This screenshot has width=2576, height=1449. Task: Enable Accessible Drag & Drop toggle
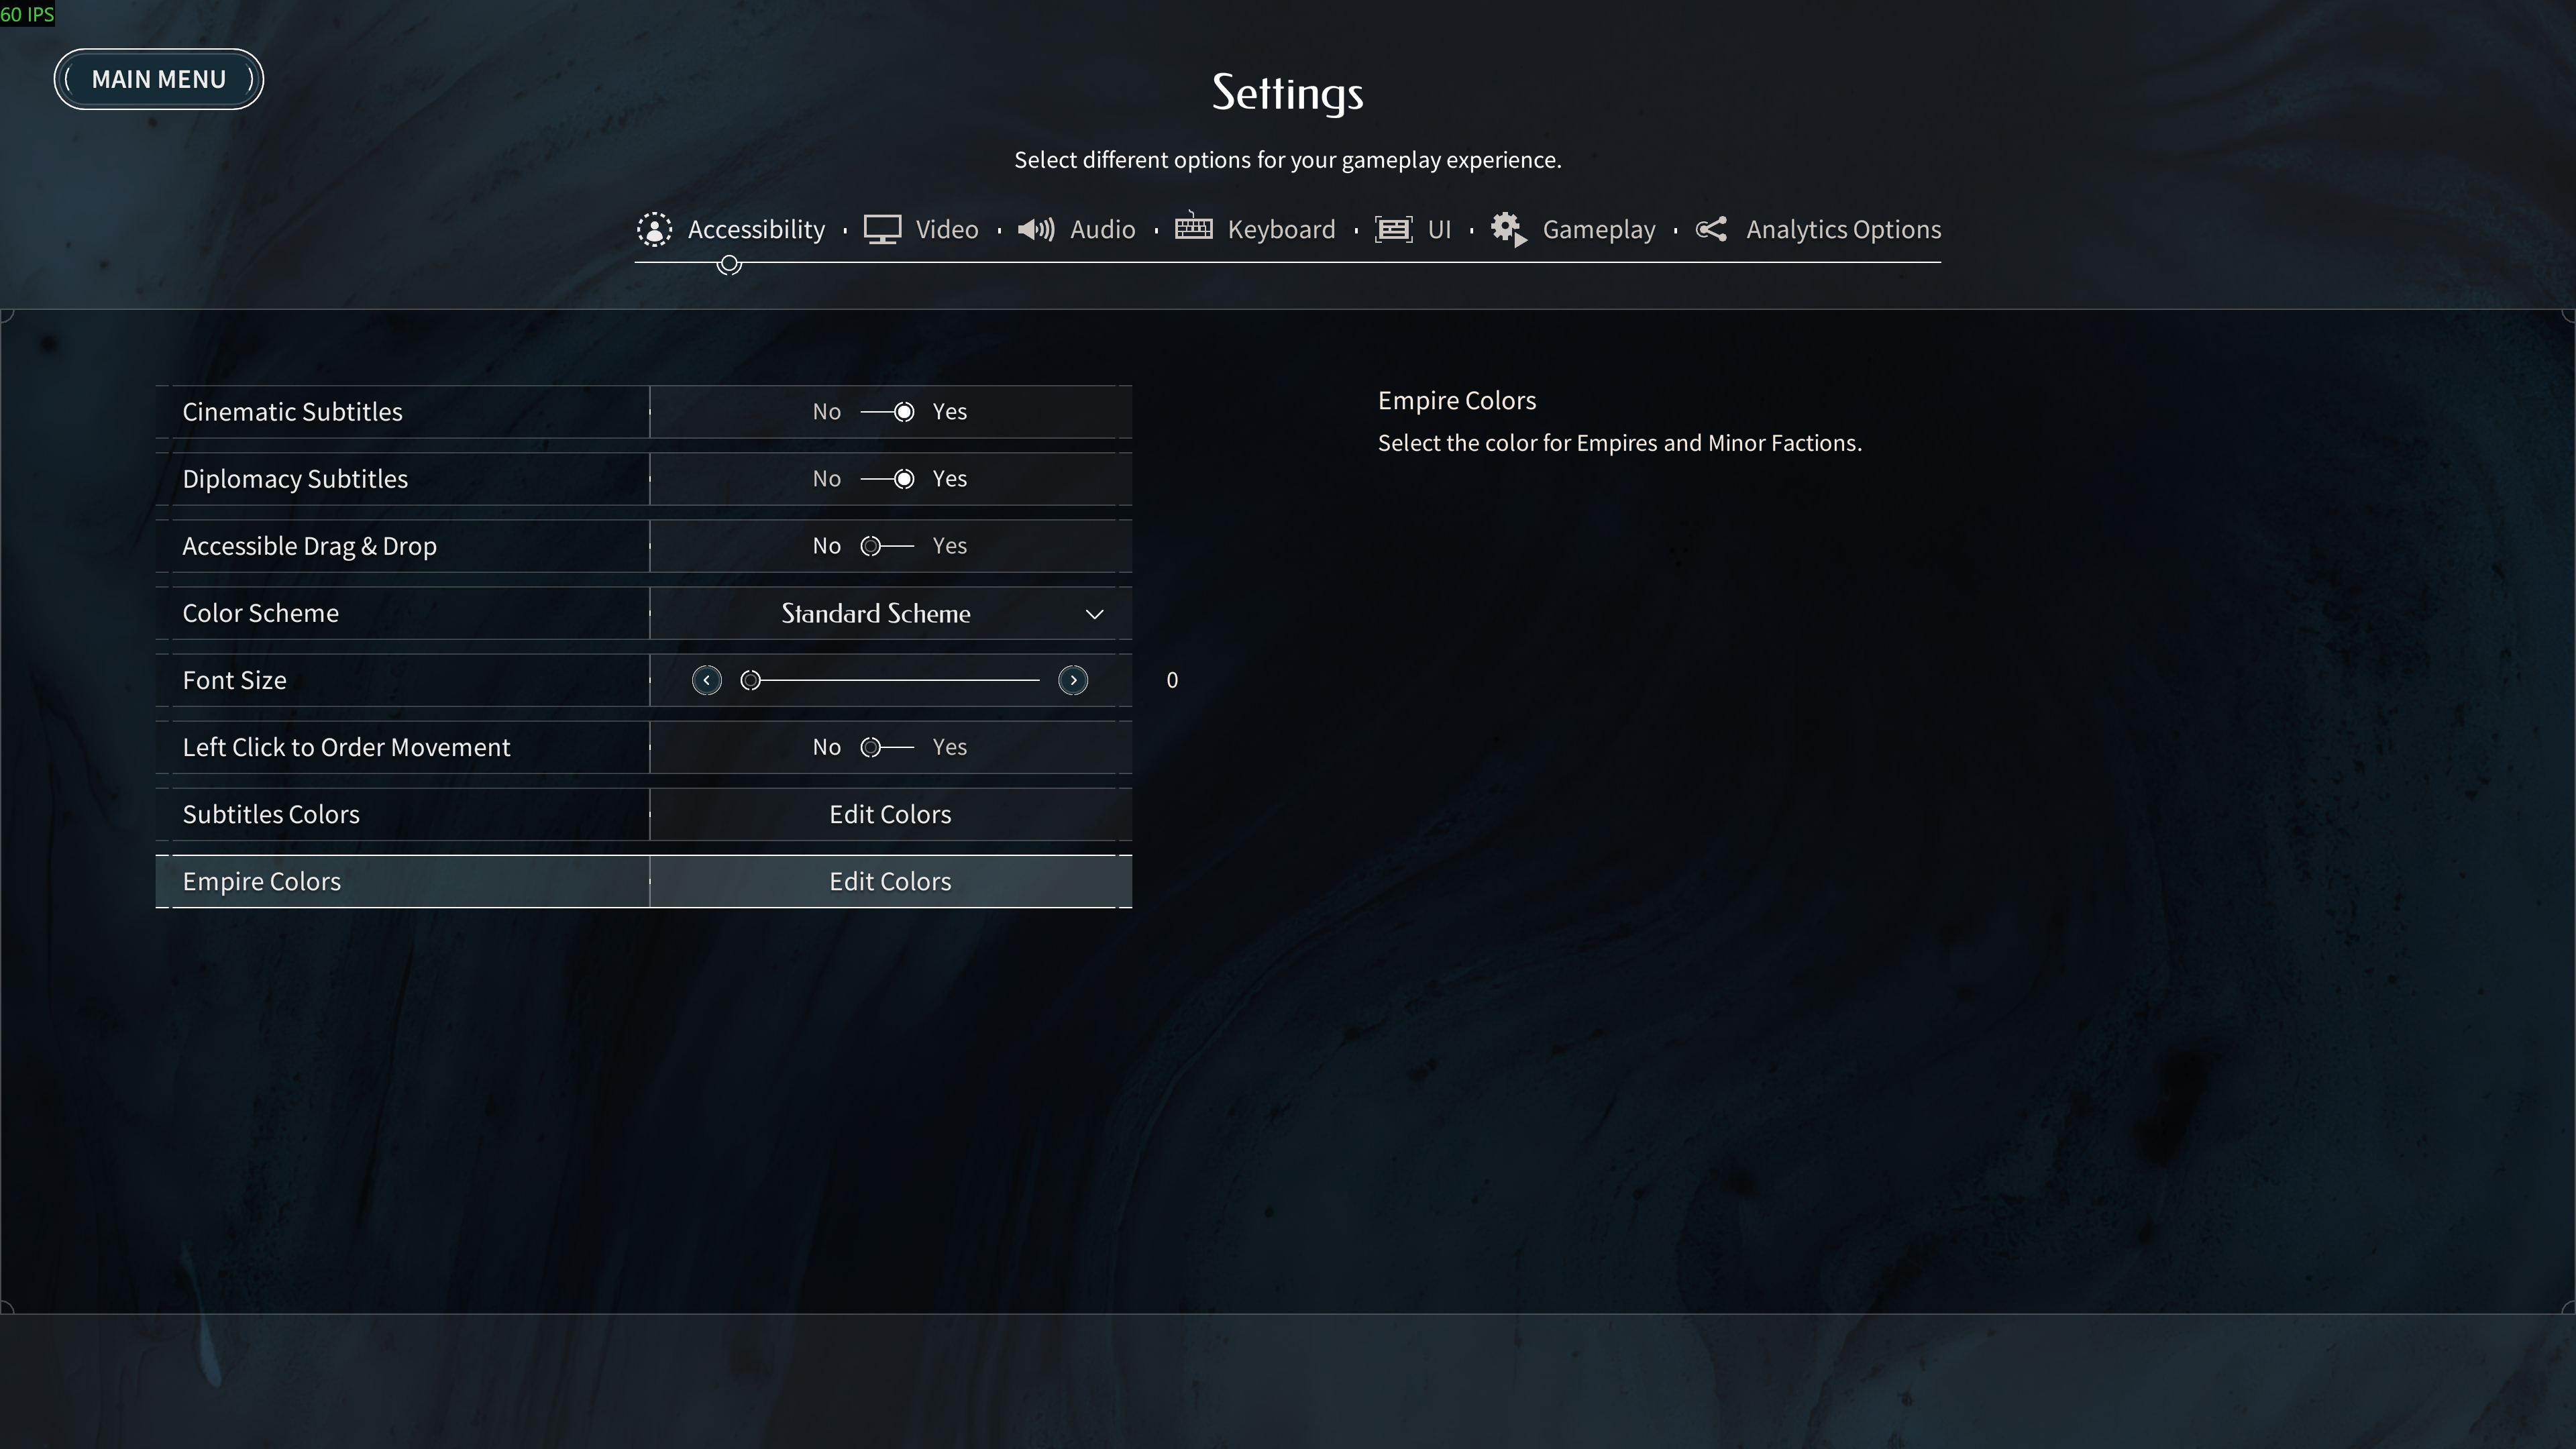click(x=888, y=546)
